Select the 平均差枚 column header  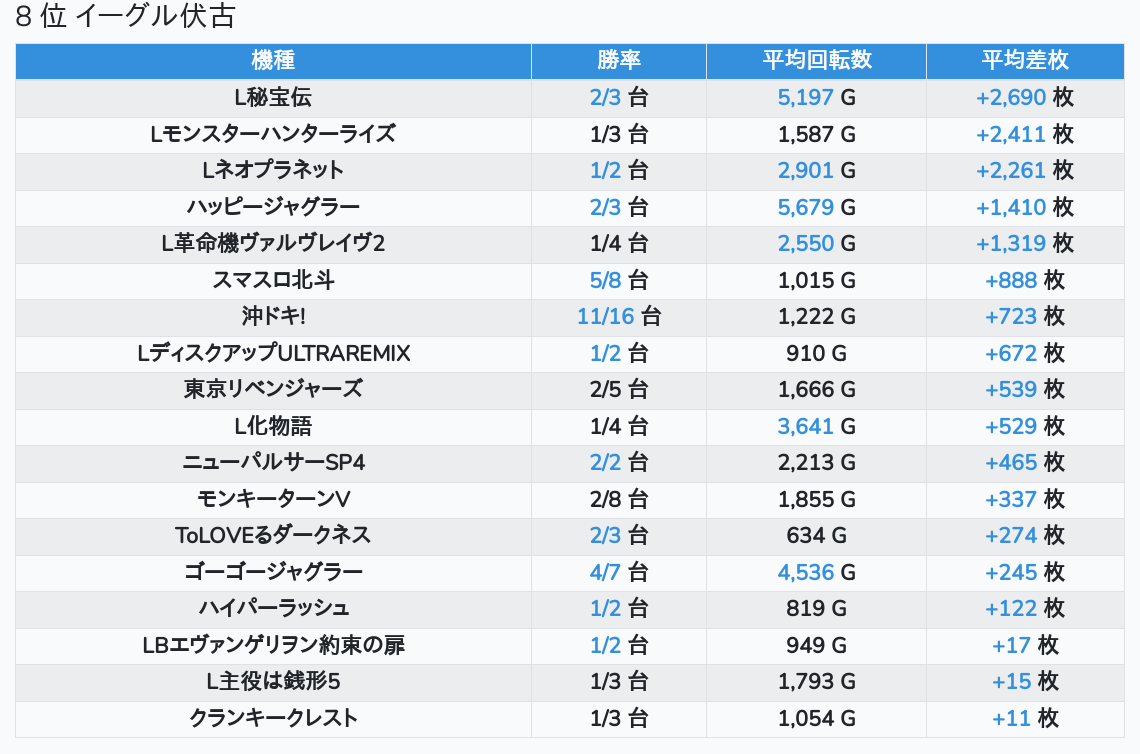[x=1025, y=60]
